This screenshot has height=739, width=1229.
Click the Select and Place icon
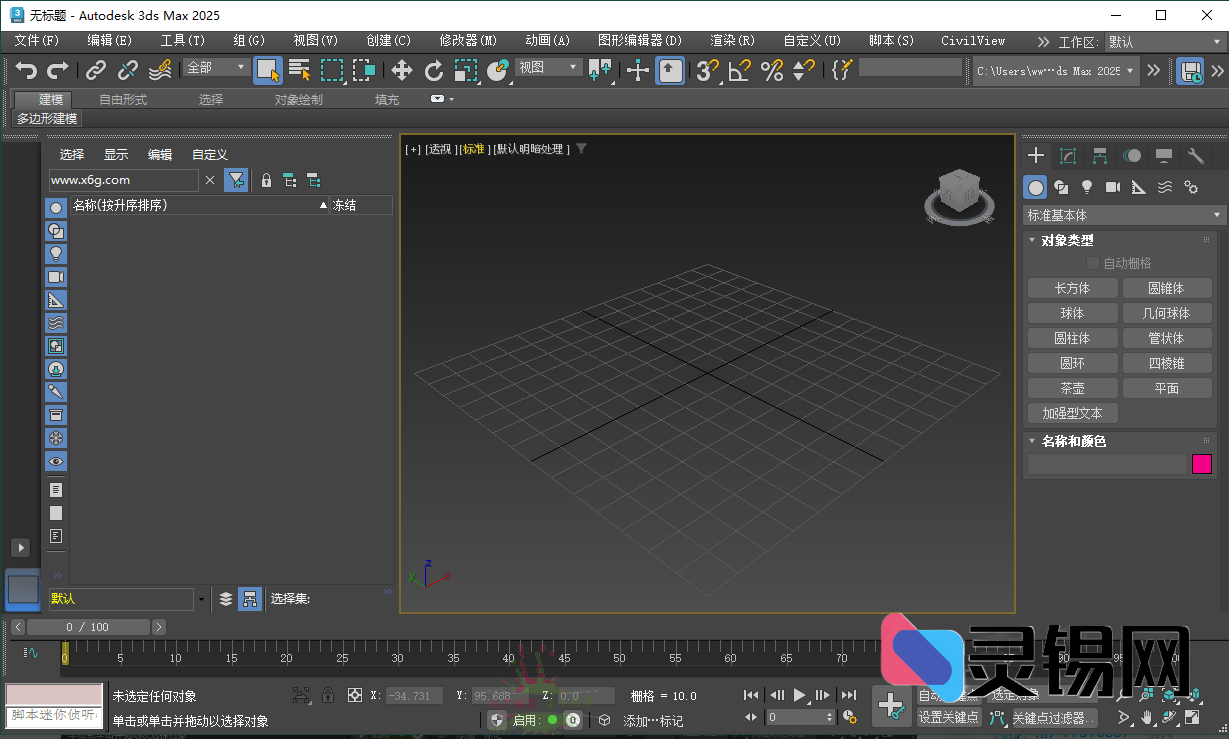tap(498, 70)
